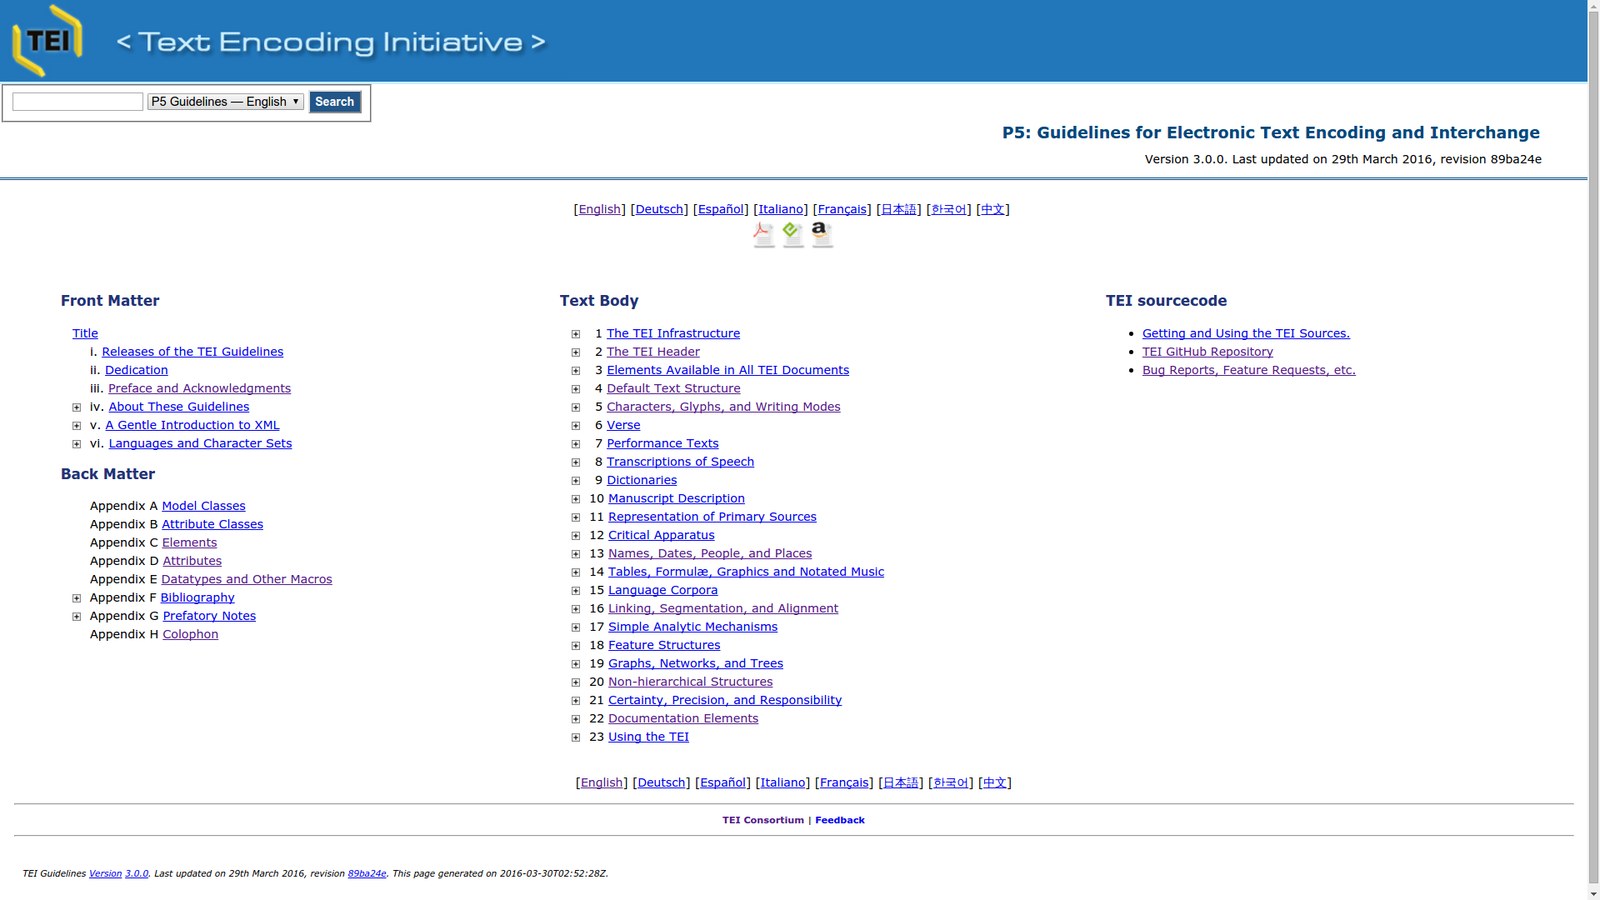This screenshot has height=900, width=1600.
Task: Click the Feedback footer link
Action: (839, 820)
